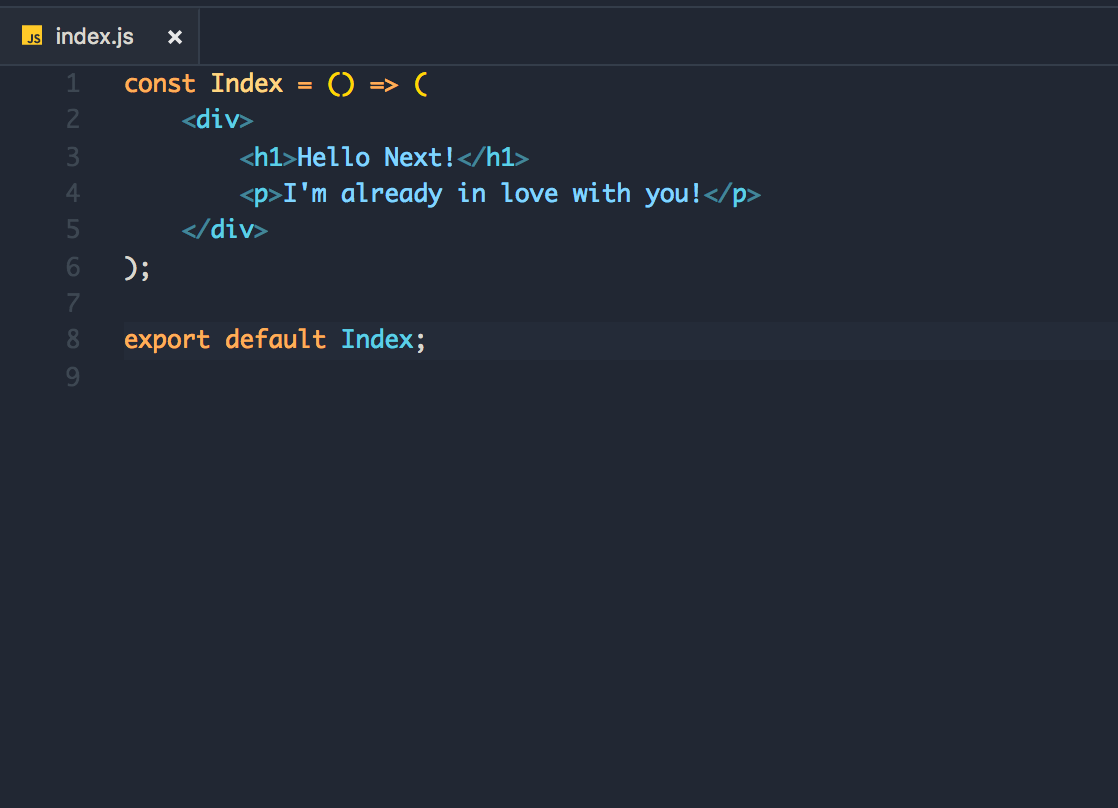Click the export keyword
The width and height of the screenshot is (1118, 808).
tap(167, 340)
